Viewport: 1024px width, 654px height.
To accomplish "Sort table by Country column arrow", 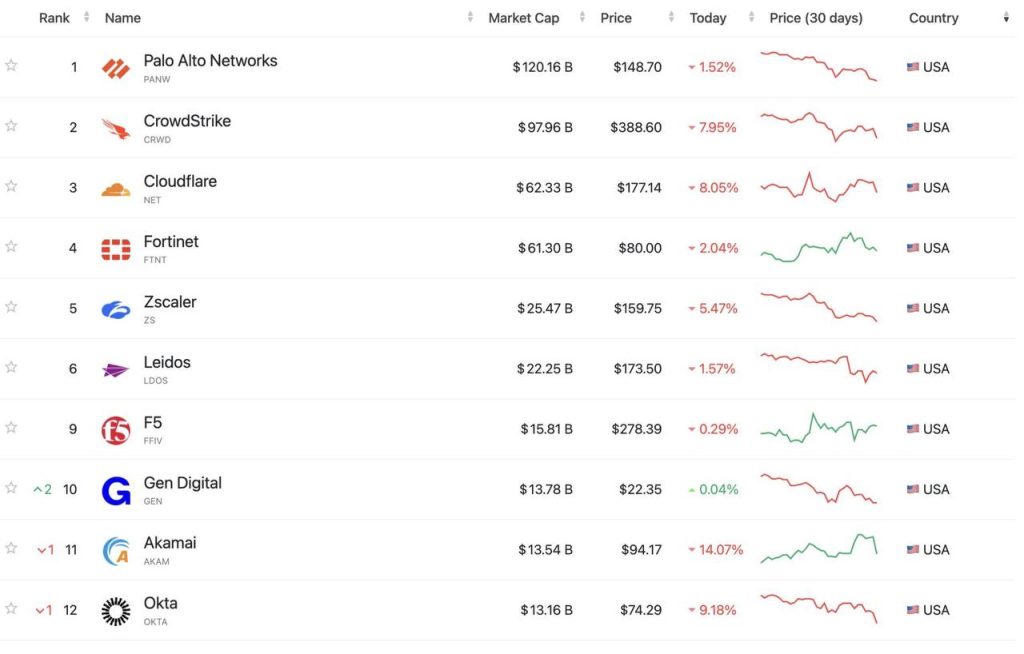I will tap(1006, 18).
